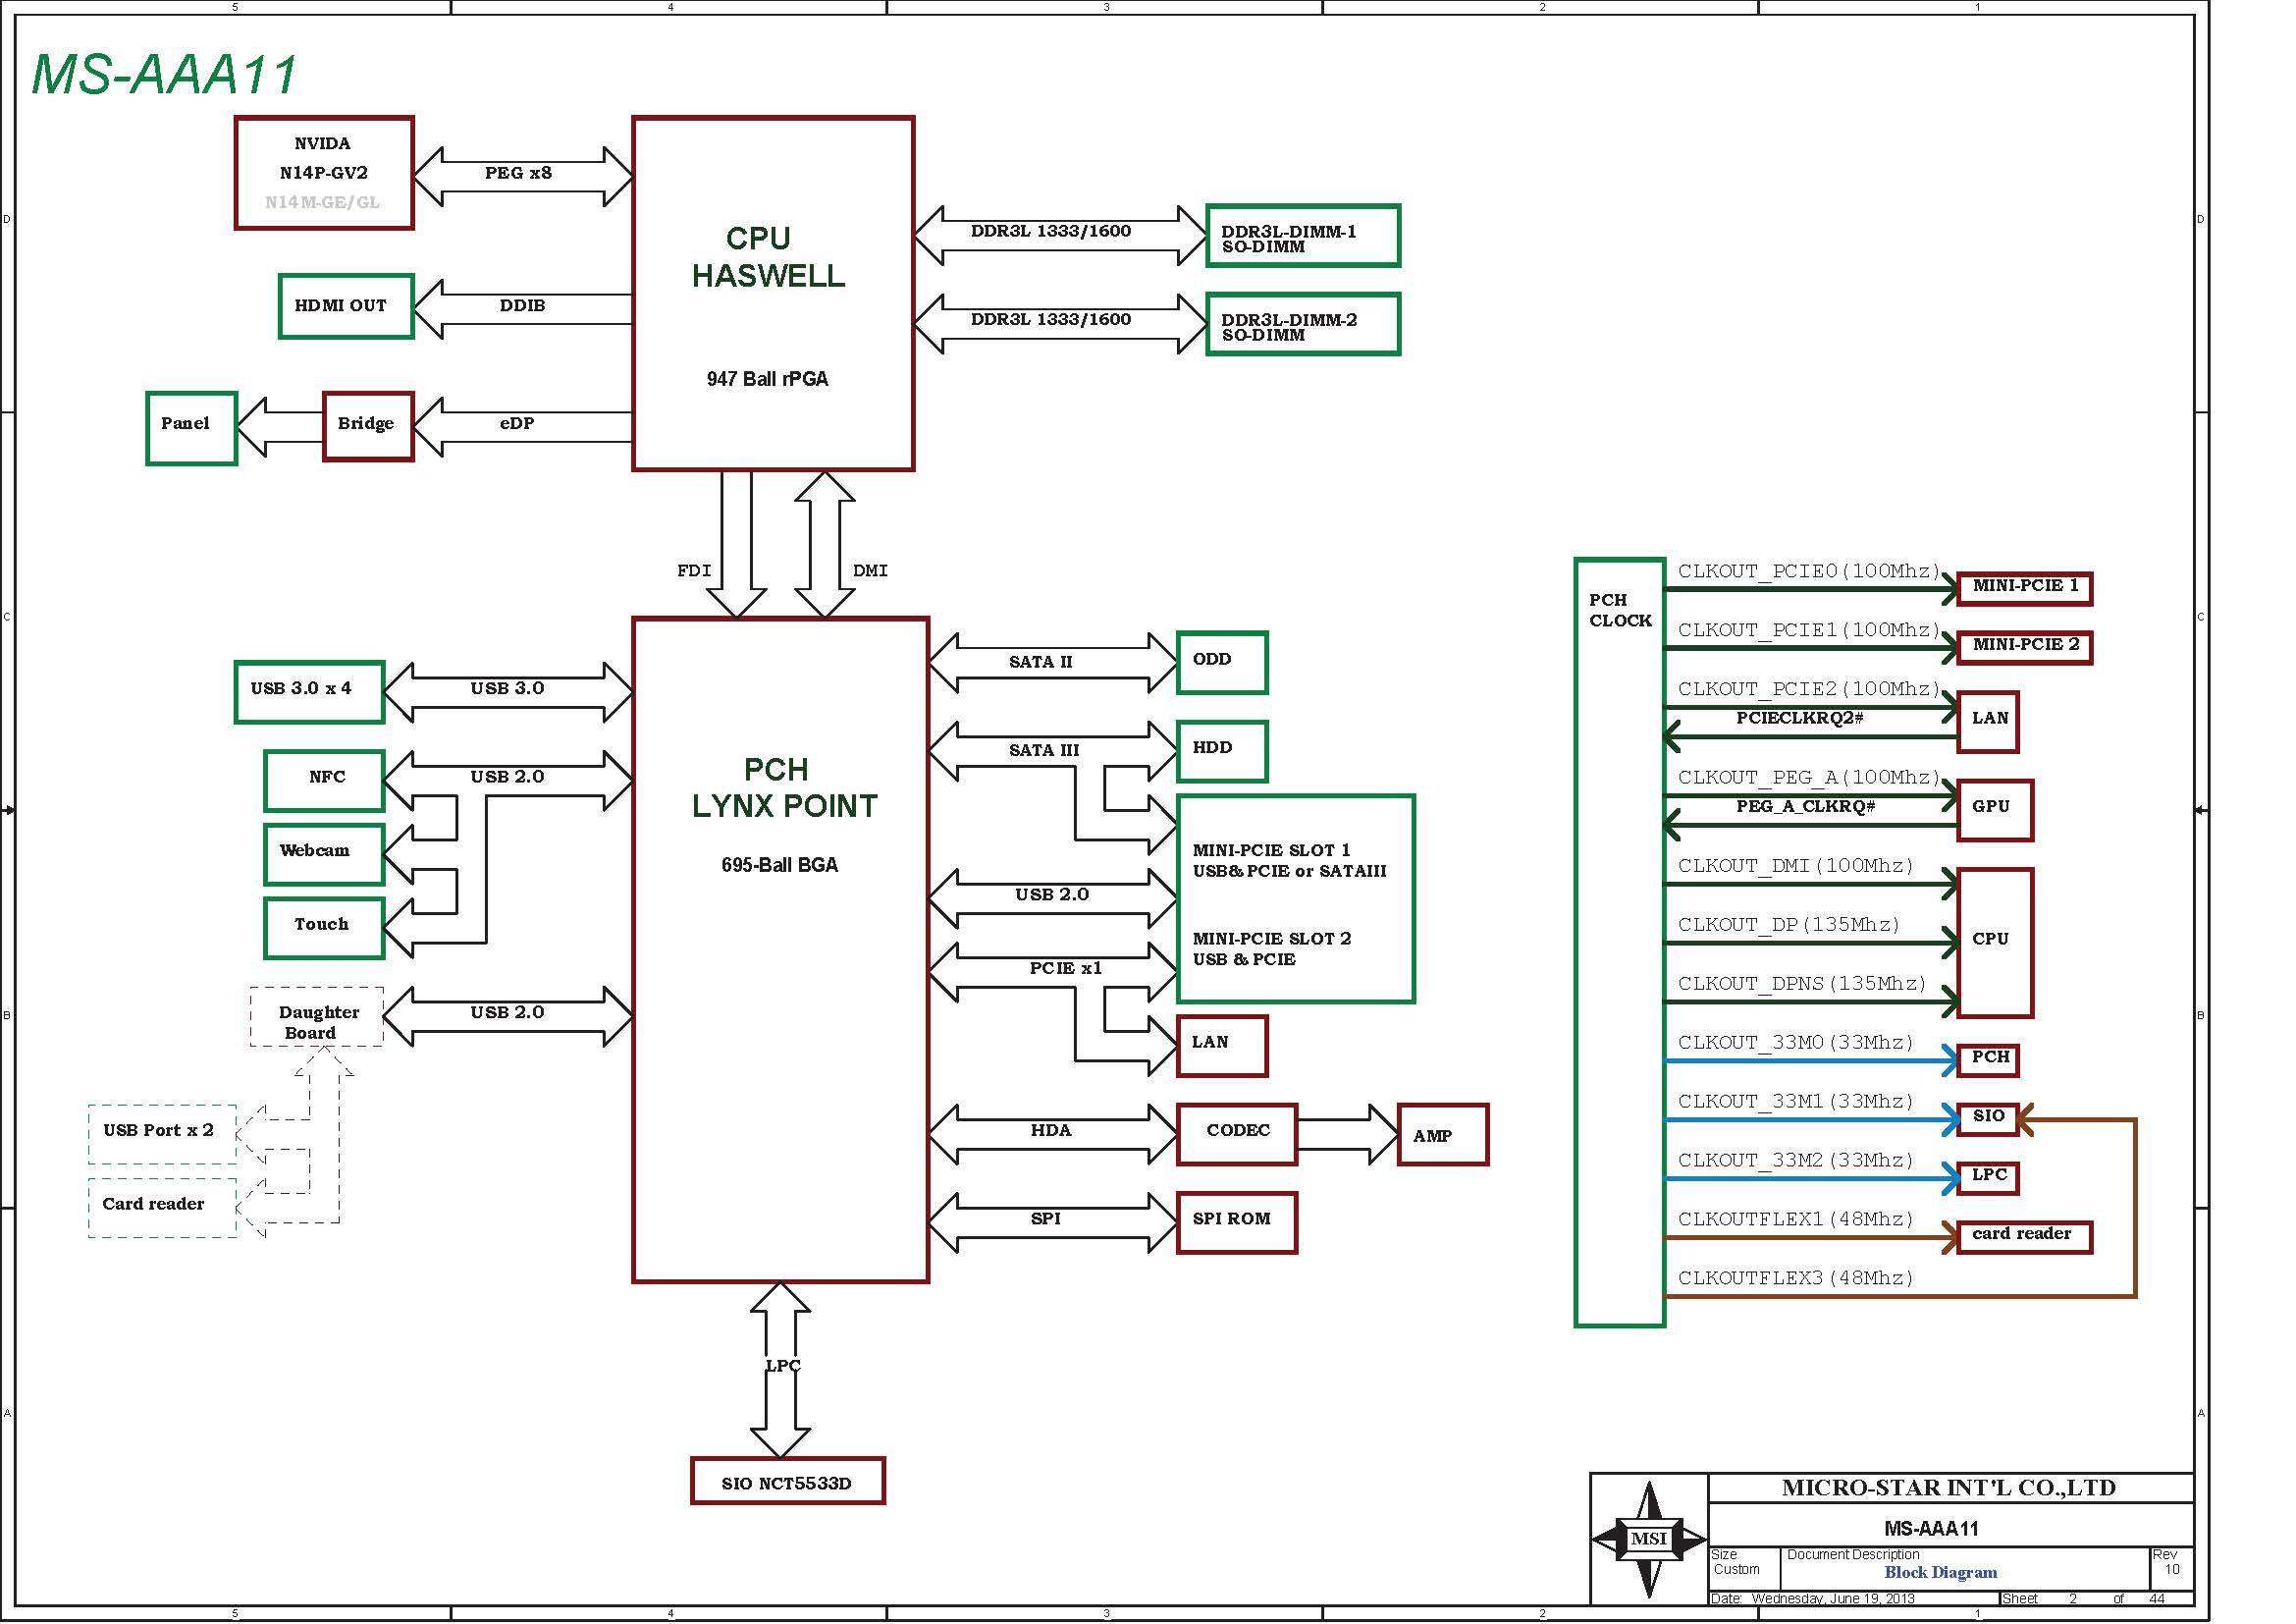Screen dimensions: 2296x1624
Task: Click the MINI-PCIE SLOT 1 text
Action: (1271, 850)
